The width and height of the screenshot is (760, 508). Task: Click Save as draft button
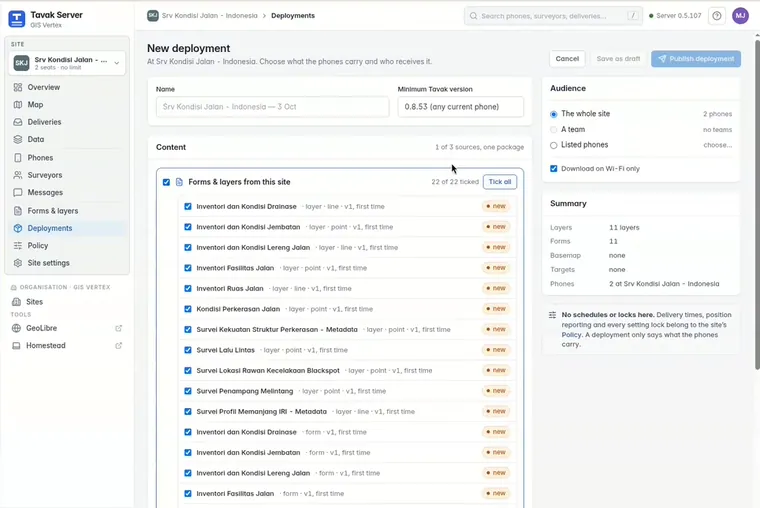tap(618, 59)
